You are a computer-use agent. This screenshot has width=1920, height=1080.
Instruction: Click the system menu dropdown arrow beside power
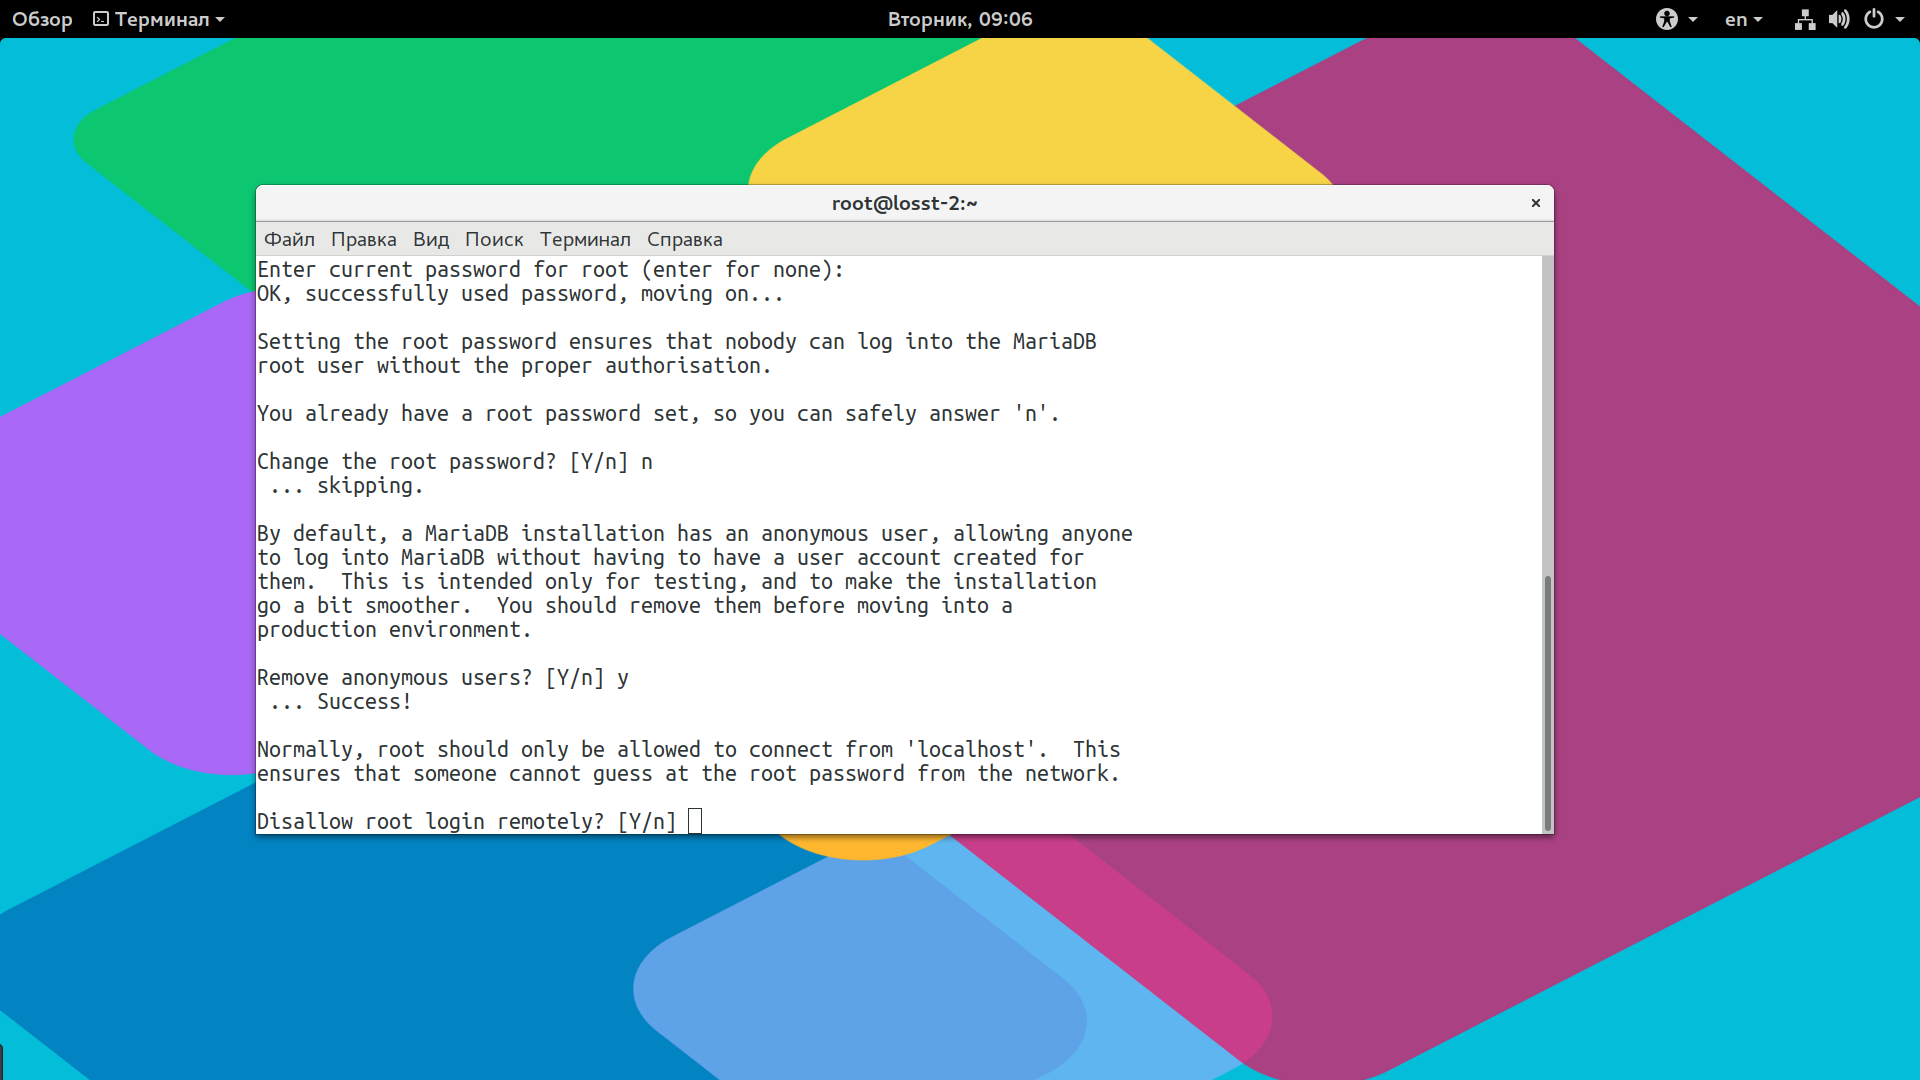click(x=1900, y=19)
